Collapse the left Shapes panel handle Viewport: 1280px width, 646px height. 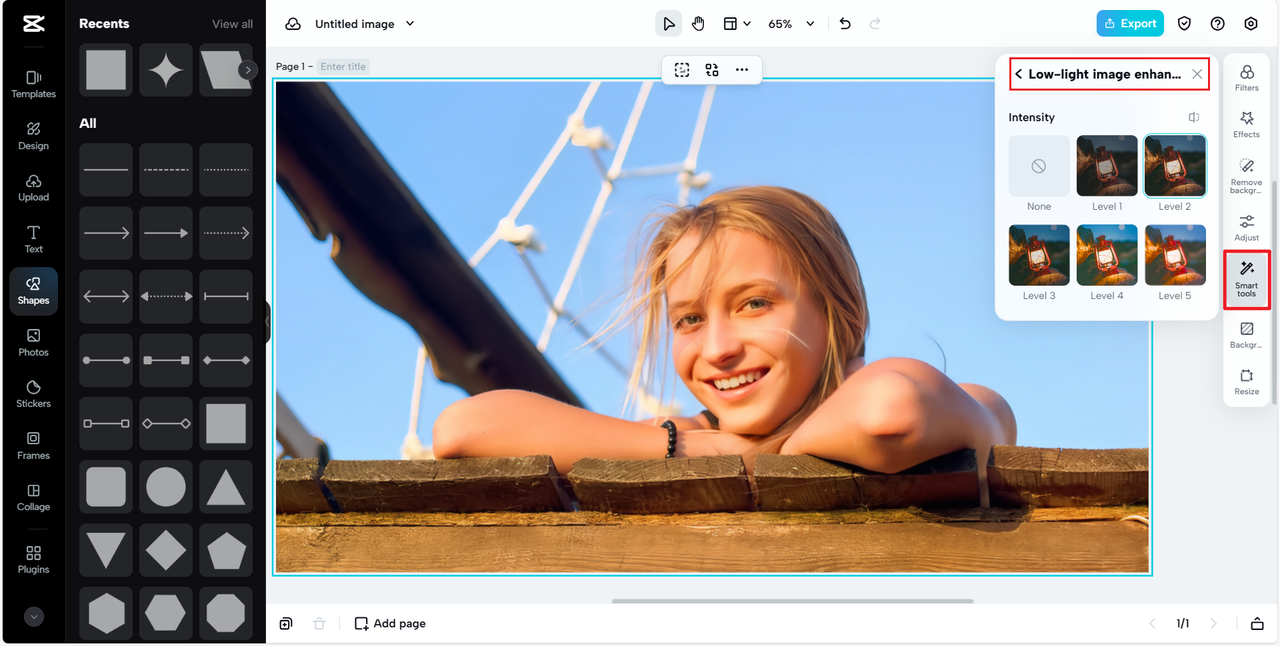[x=268, y=322]
